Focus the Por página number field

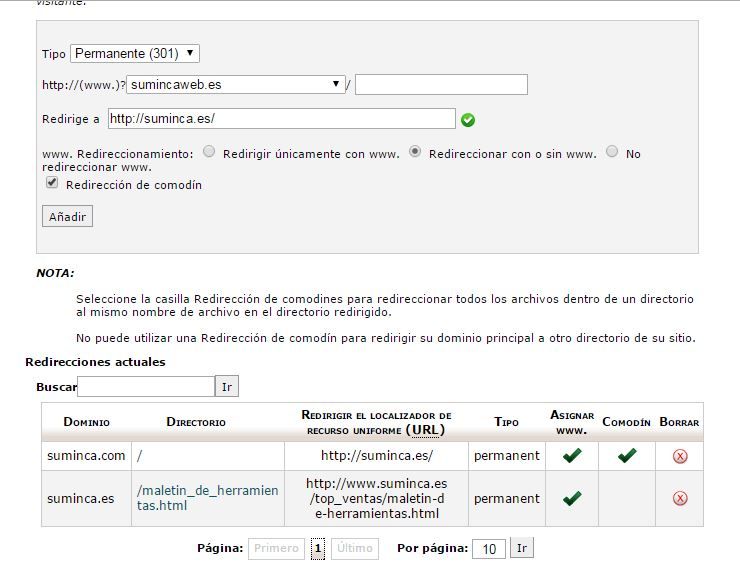[489, 549]
